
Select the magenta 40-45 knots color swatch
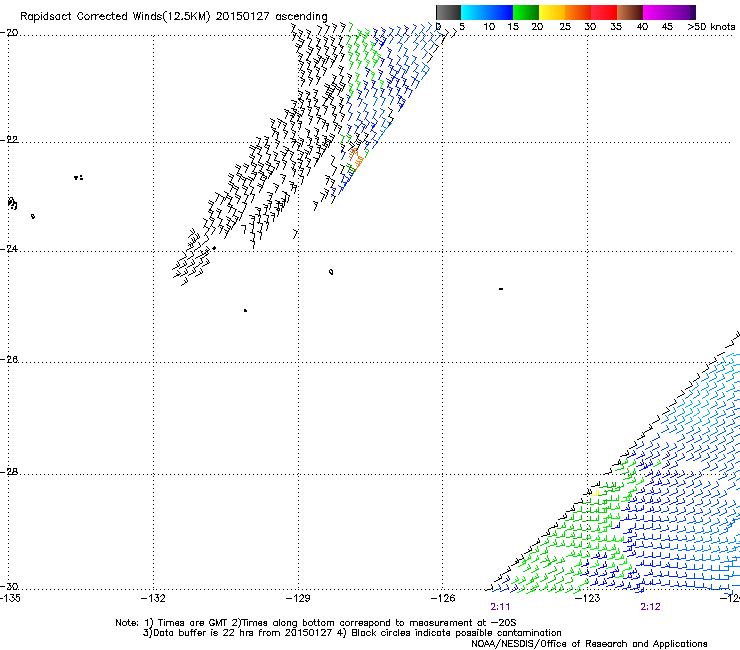tap(656, 12)
